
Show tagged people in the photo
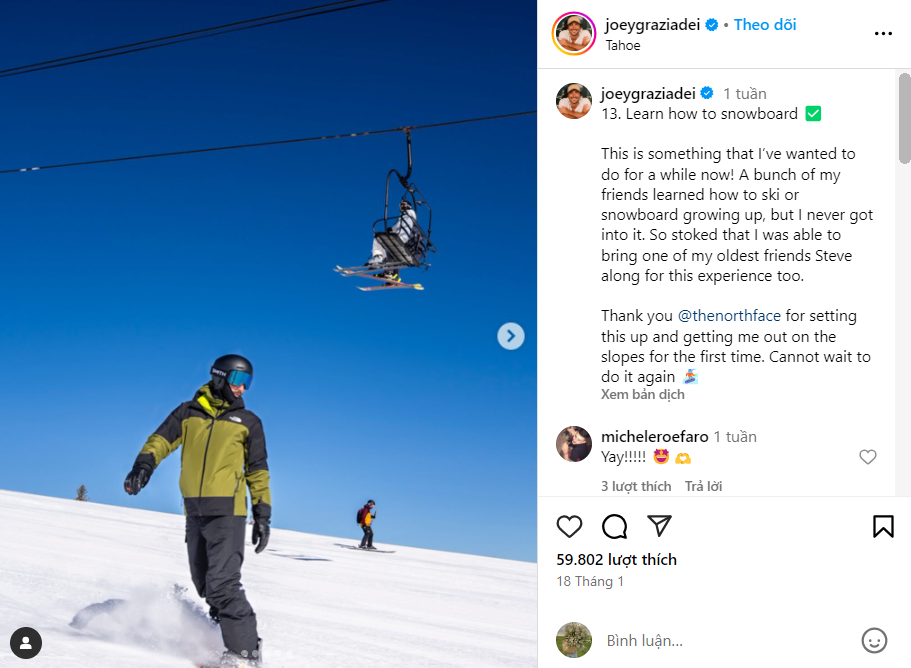pyautogui.click(x=26, y=642)
